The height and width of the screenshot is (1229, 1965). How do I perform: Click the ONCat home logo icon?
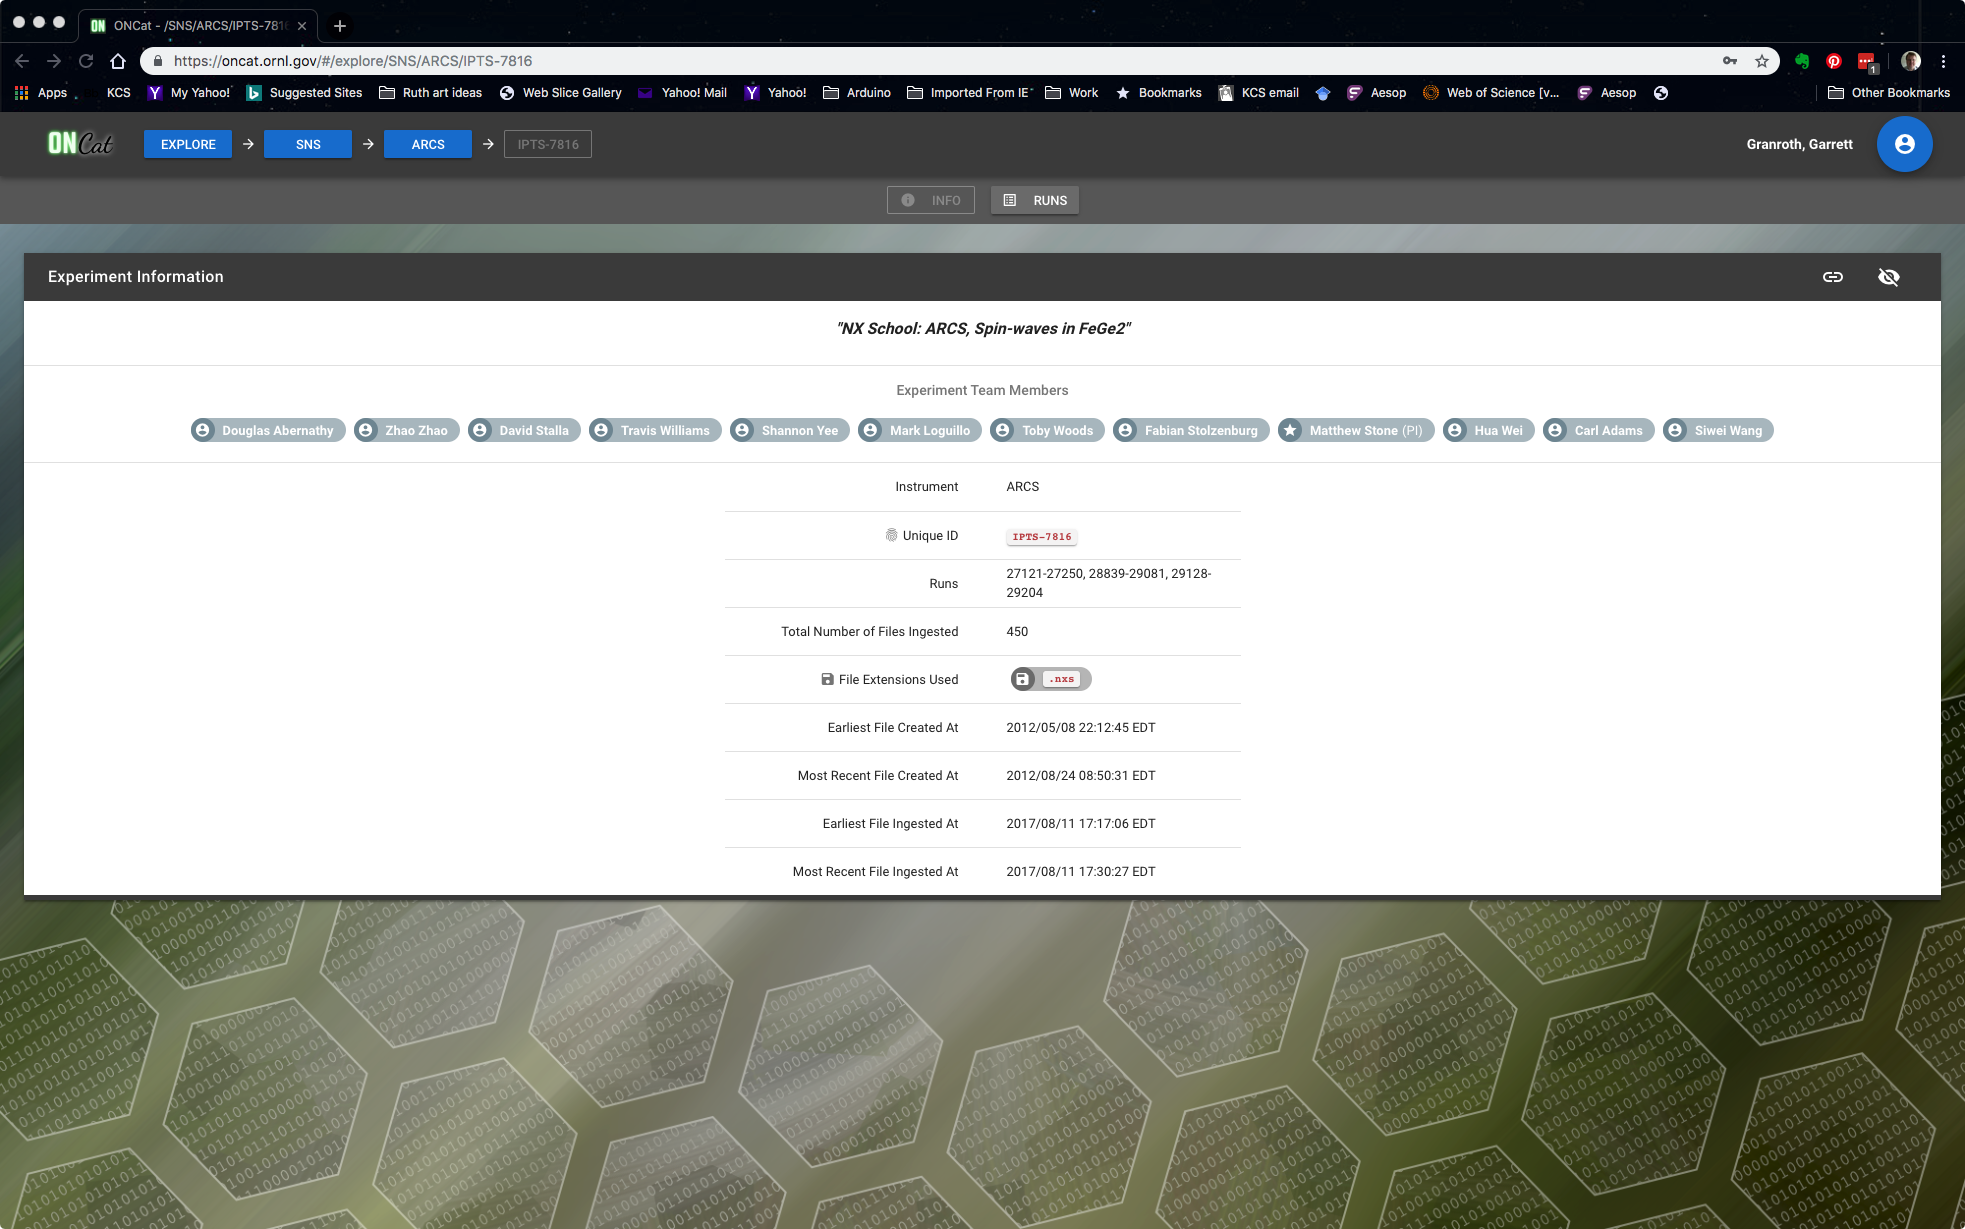coord(79,143)
